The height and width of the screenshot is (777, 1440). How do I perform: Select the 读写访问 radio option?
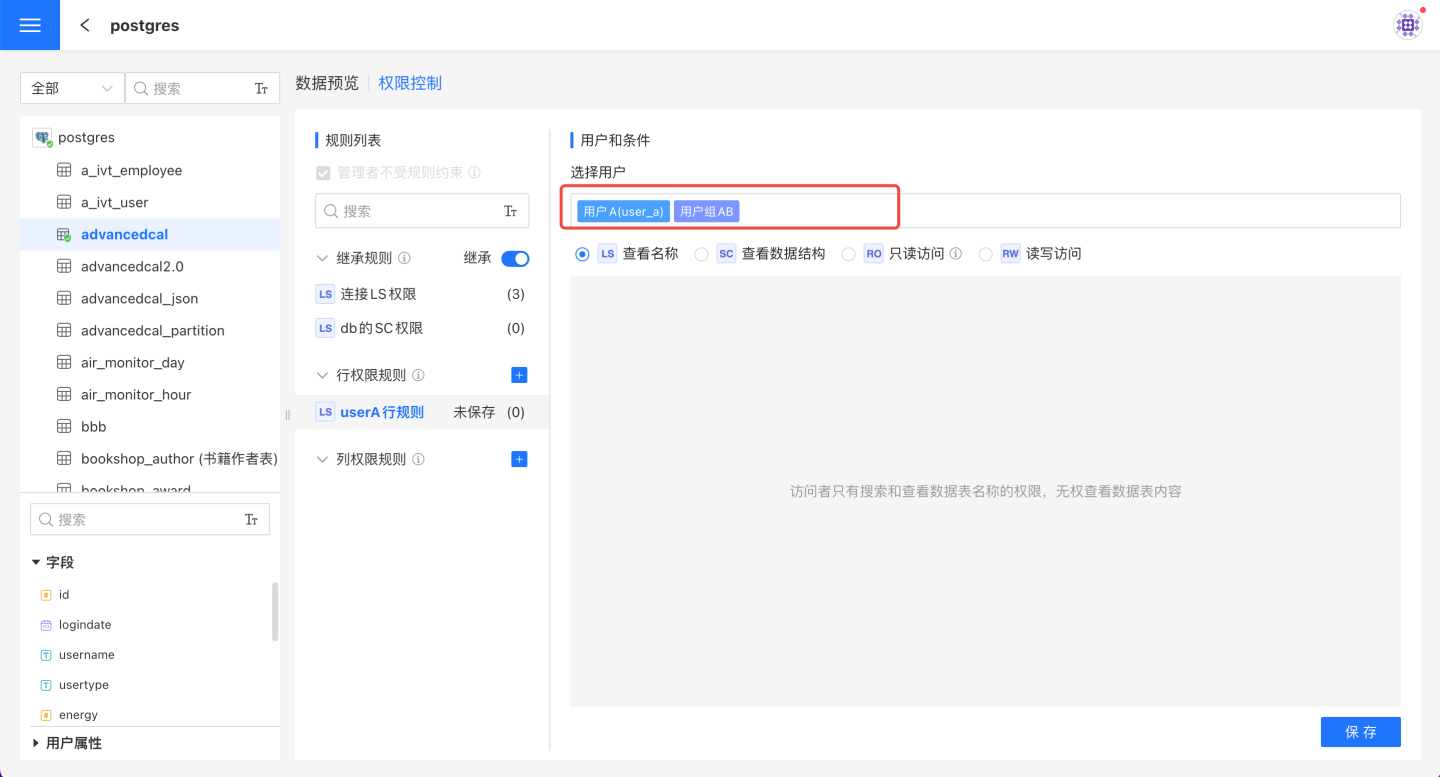click(986, 254)
